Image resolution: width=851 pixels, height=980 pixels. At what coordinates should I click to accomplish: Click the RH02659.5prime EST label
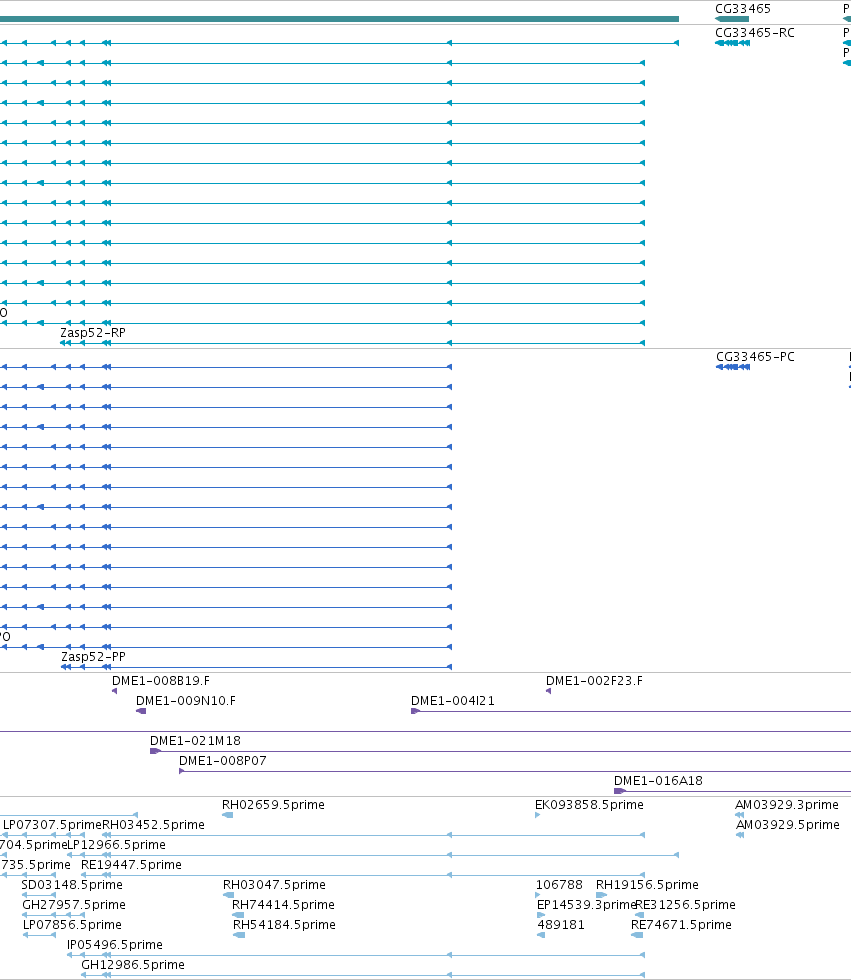click(274, 804)
